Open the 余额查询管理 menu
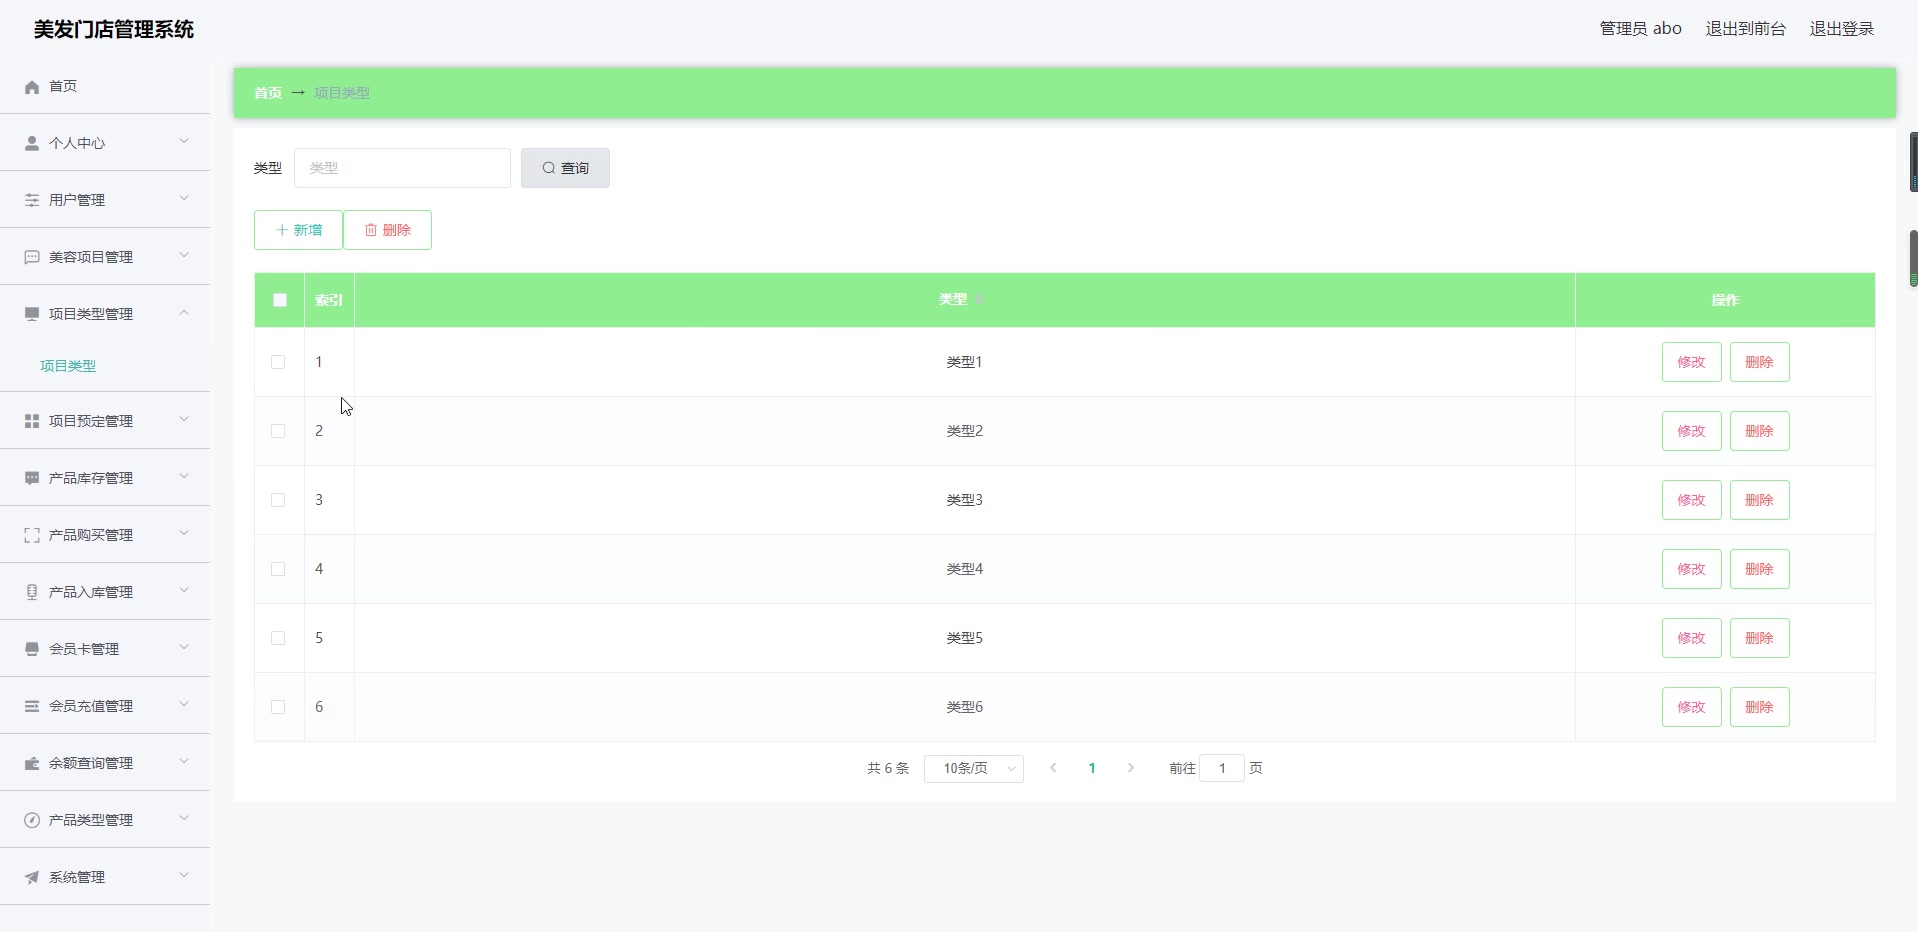1918x932 pixels. 105,763
